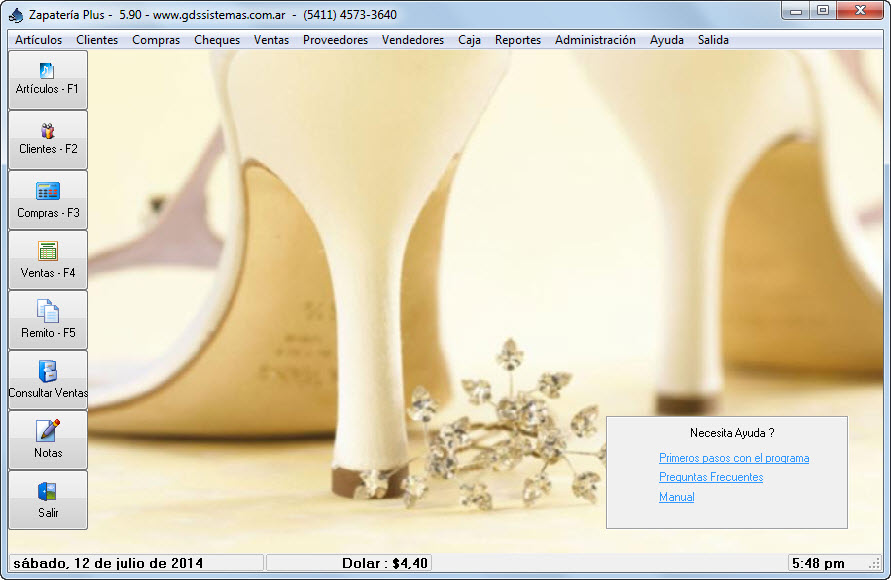Open the Notas sidebar button
This screenshot has height=580, width=891.
(x=48, y=440)
